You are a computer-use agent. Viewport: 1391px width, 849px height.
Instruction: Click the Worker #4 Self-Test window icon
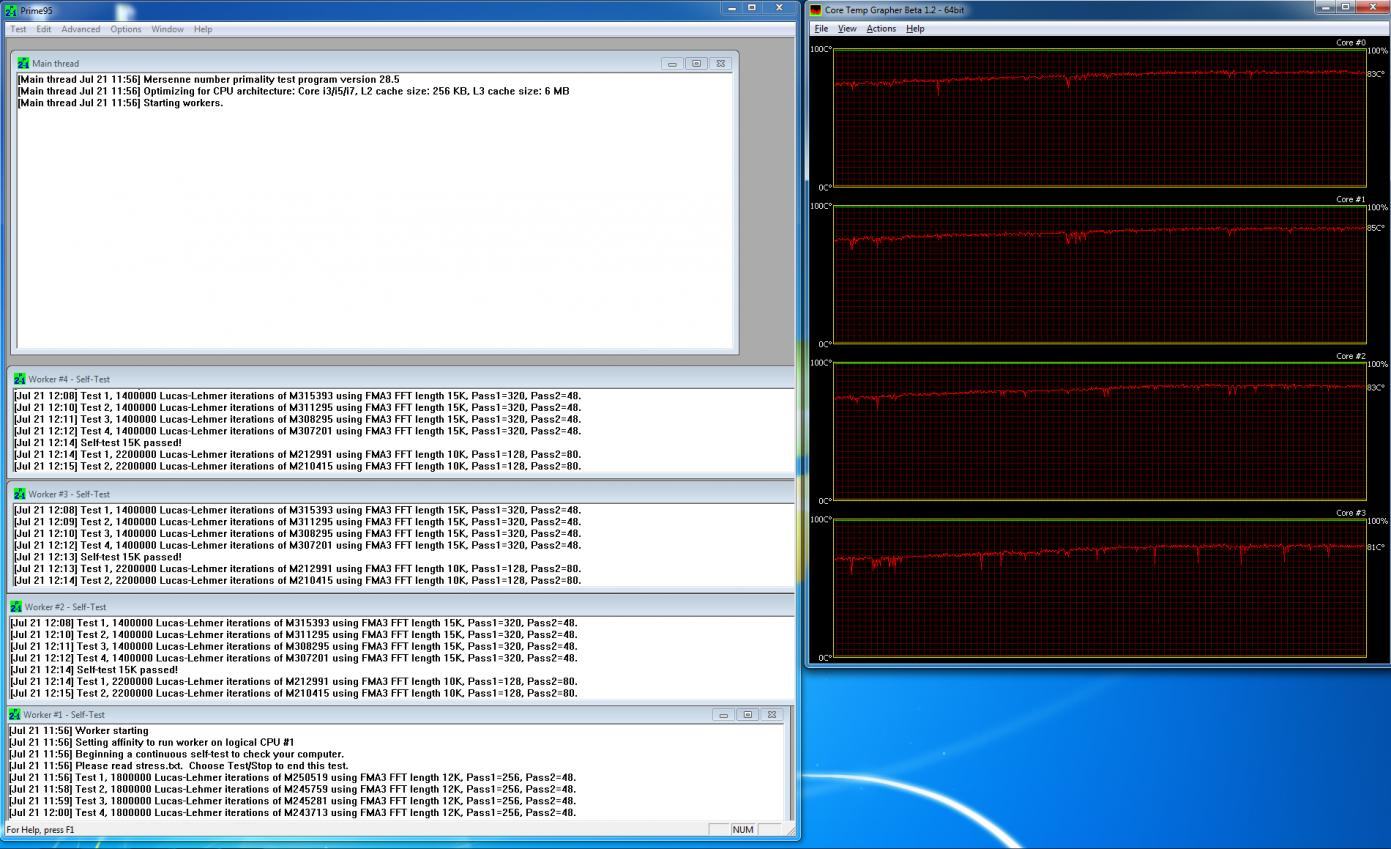point(20,379)
